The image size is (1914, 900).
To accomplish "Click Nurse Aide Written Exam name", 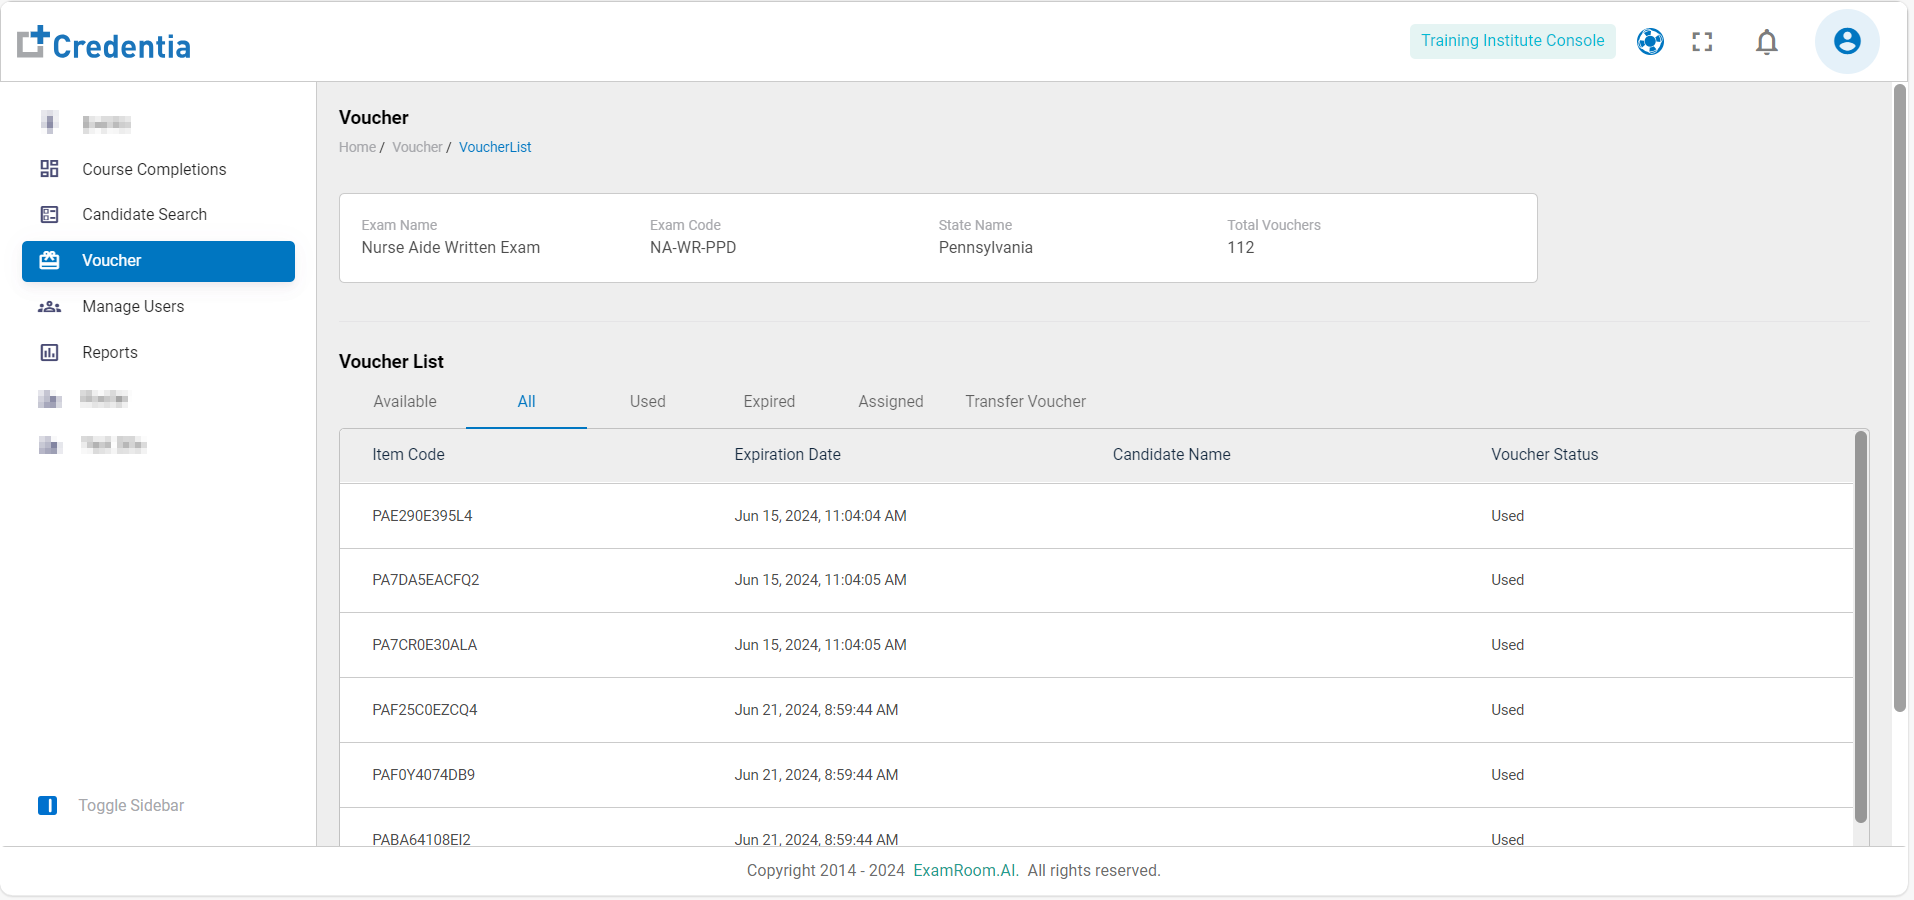I will [x=450, y=247].
